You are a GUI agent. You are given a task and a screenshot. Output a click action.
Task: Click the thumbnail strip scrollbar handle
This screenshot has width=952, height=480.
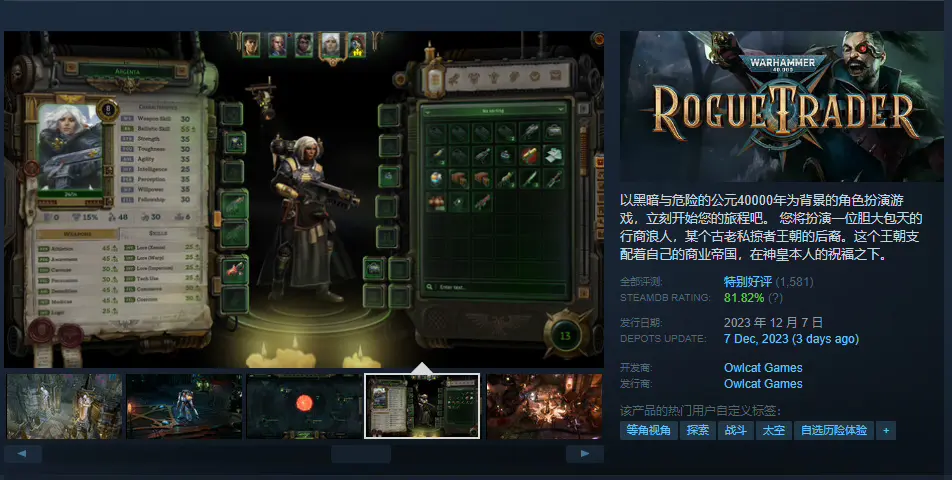360,454
